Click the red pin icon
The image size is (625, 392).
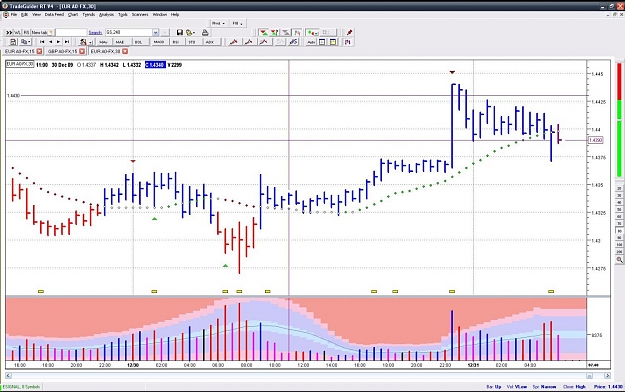pyautogui.click(x=349, y=32)
